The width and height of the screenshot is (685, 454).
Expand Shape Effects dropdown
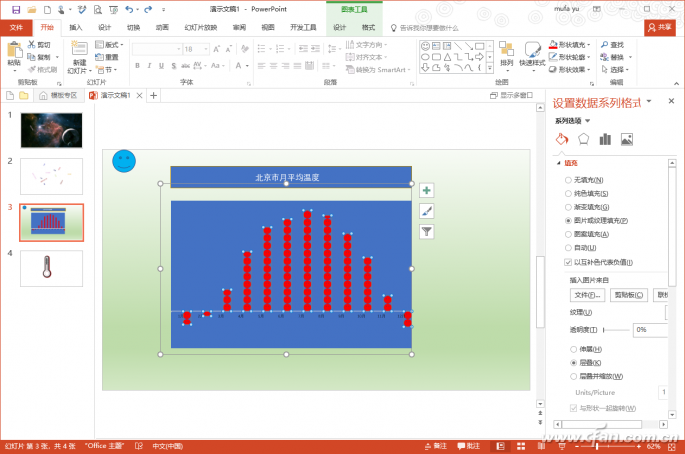click(x=589, y=69)
